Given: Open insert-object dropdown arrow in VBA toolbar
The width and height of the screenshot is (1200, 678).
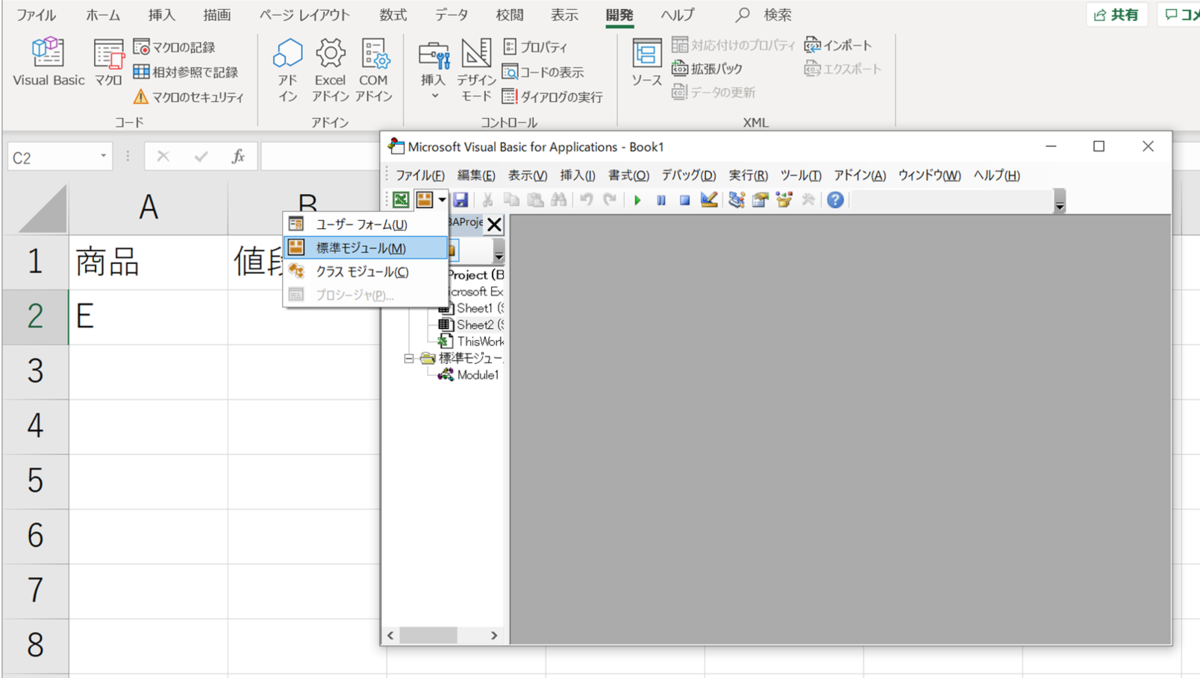Looking at the screenshot, I should click(442, 200).
